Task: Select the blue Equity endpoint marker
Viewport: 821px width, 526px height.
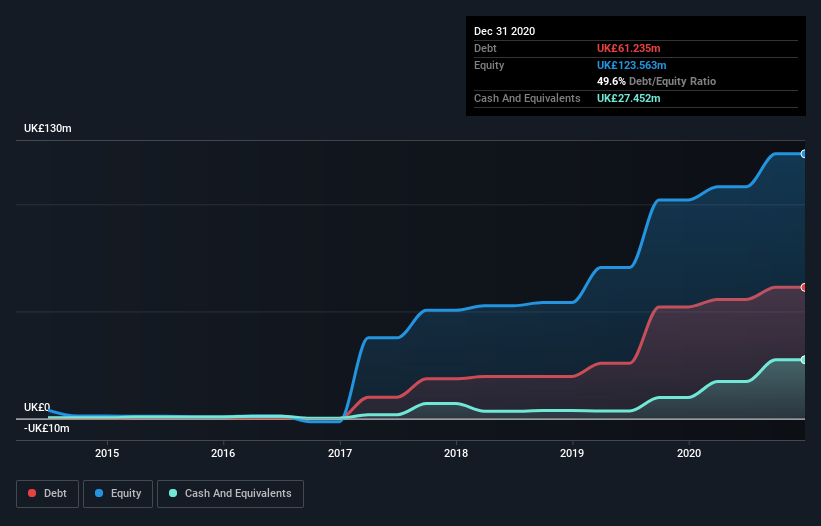Action: [x=804, y=154]
